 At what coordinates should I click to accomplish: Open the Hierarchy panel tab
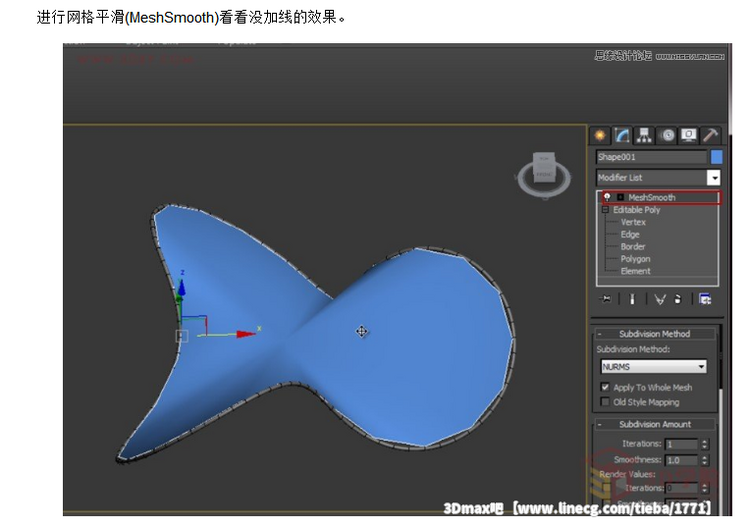pos(644,136)
